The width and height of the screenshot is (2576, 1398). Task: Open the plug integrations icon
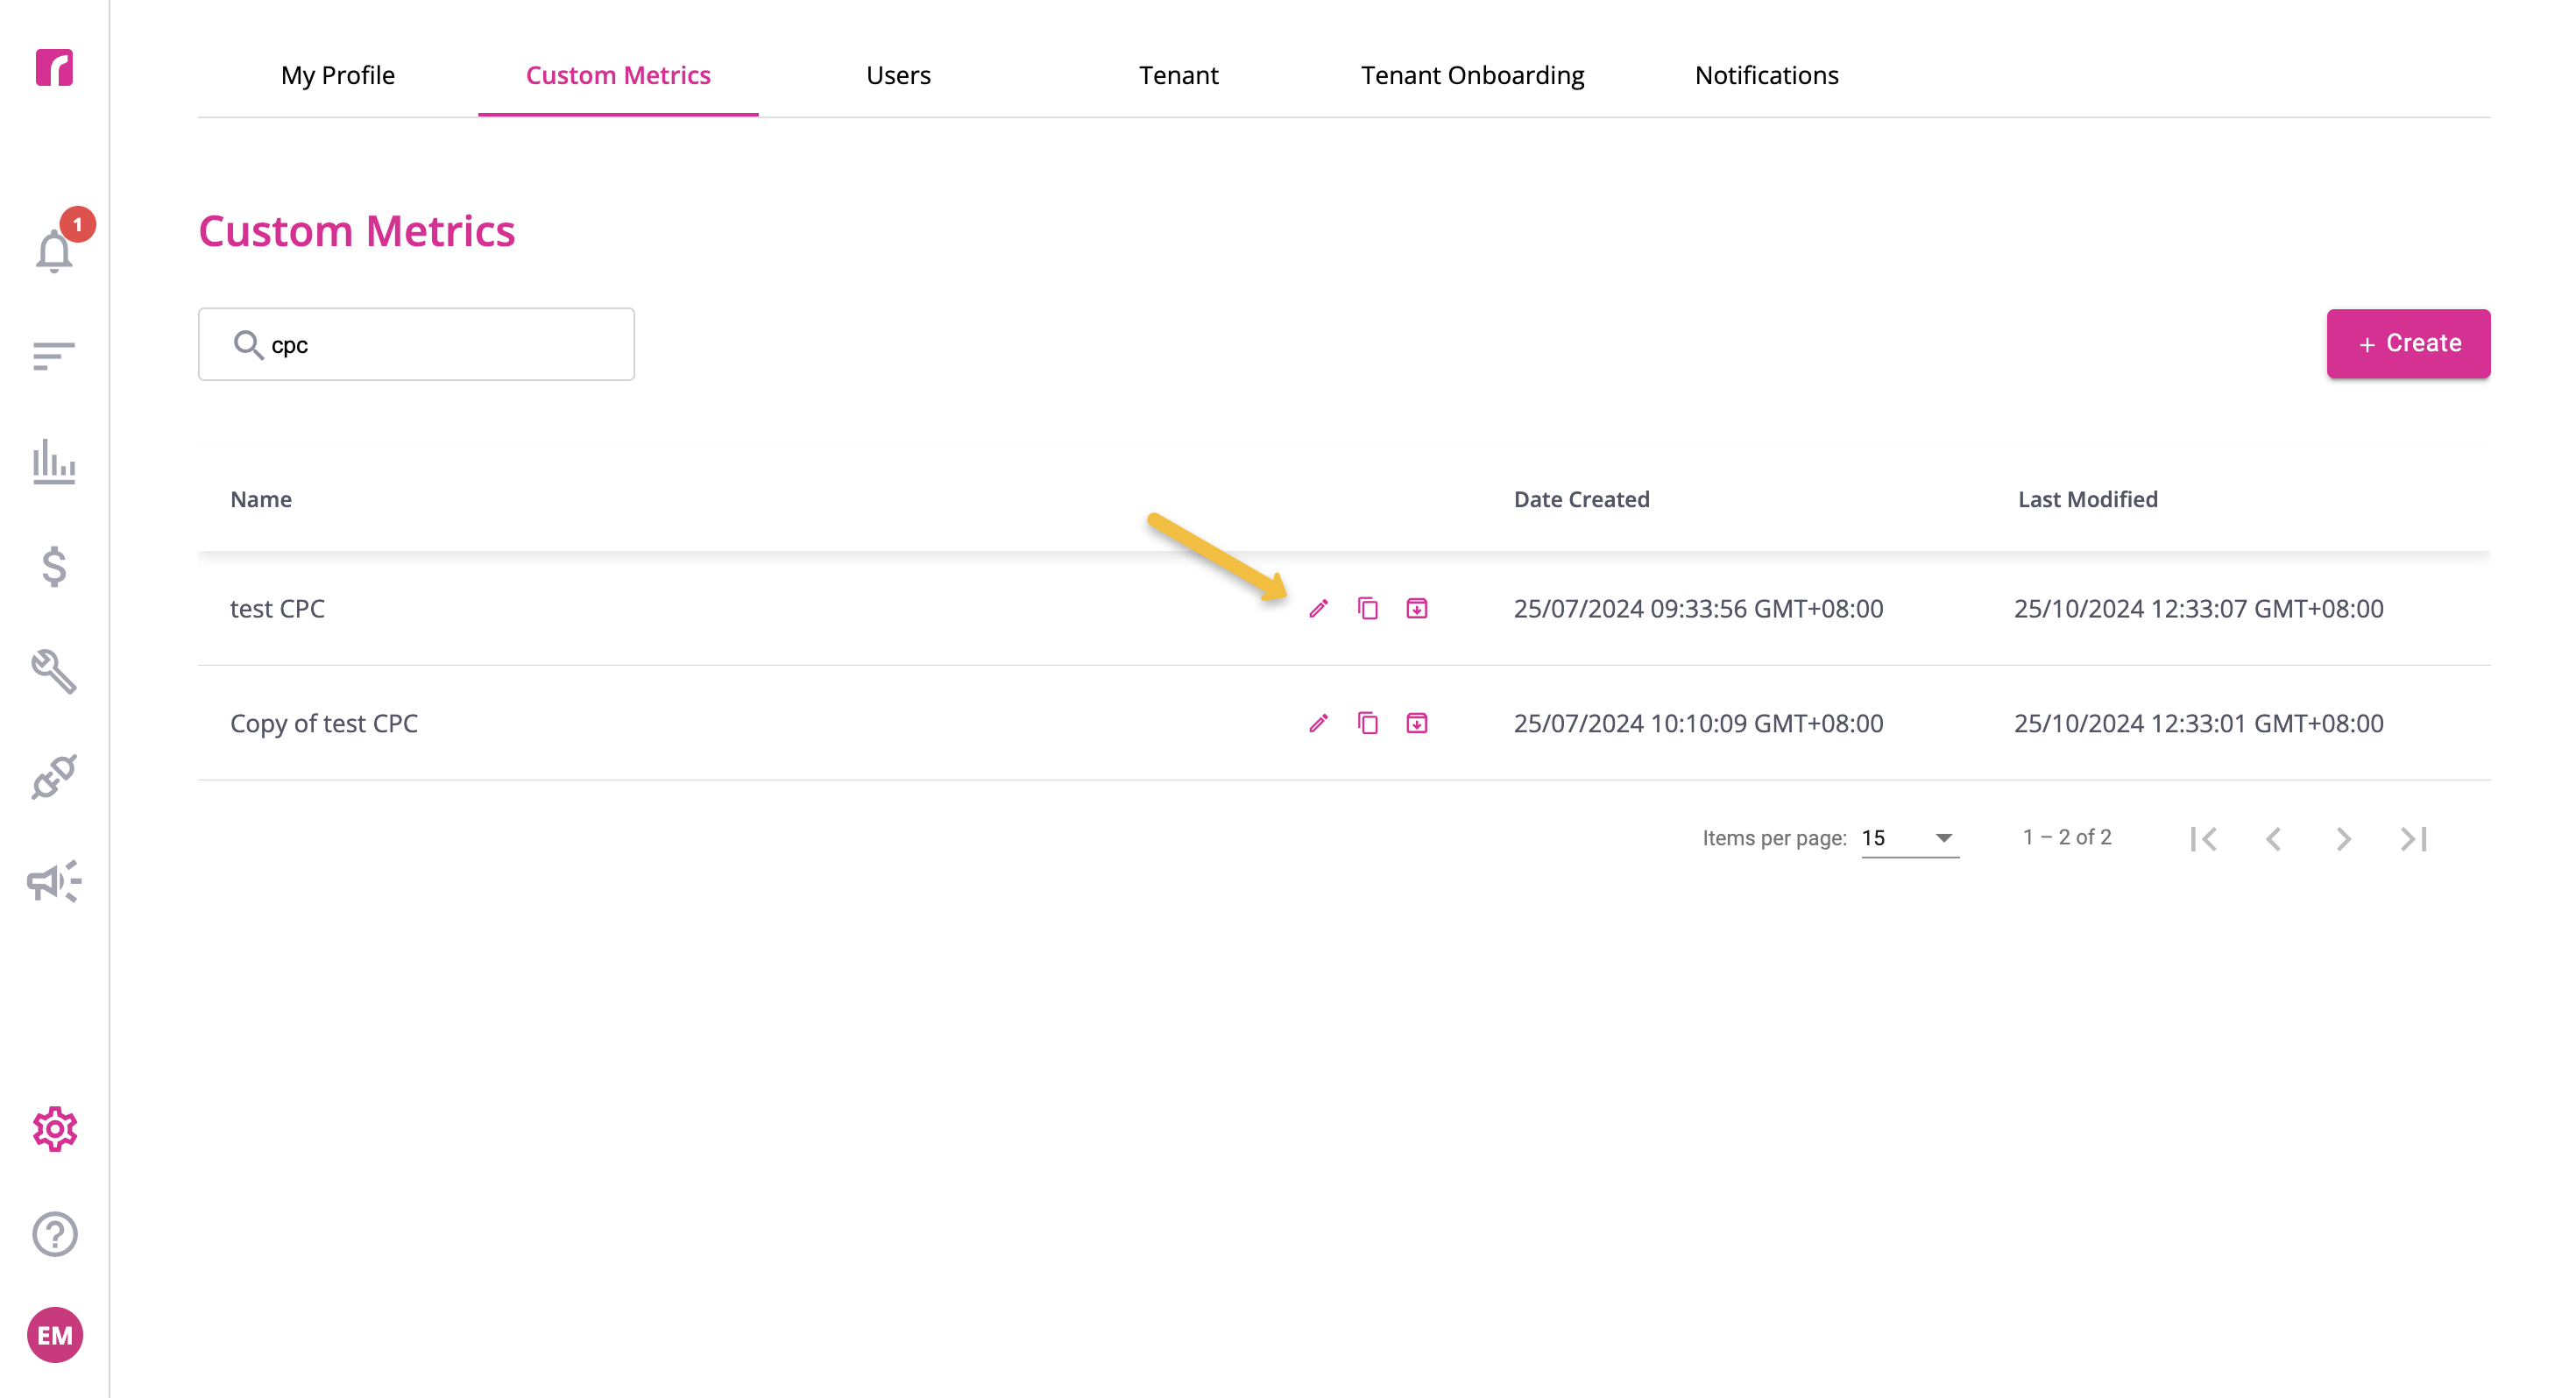coord(54,777)
